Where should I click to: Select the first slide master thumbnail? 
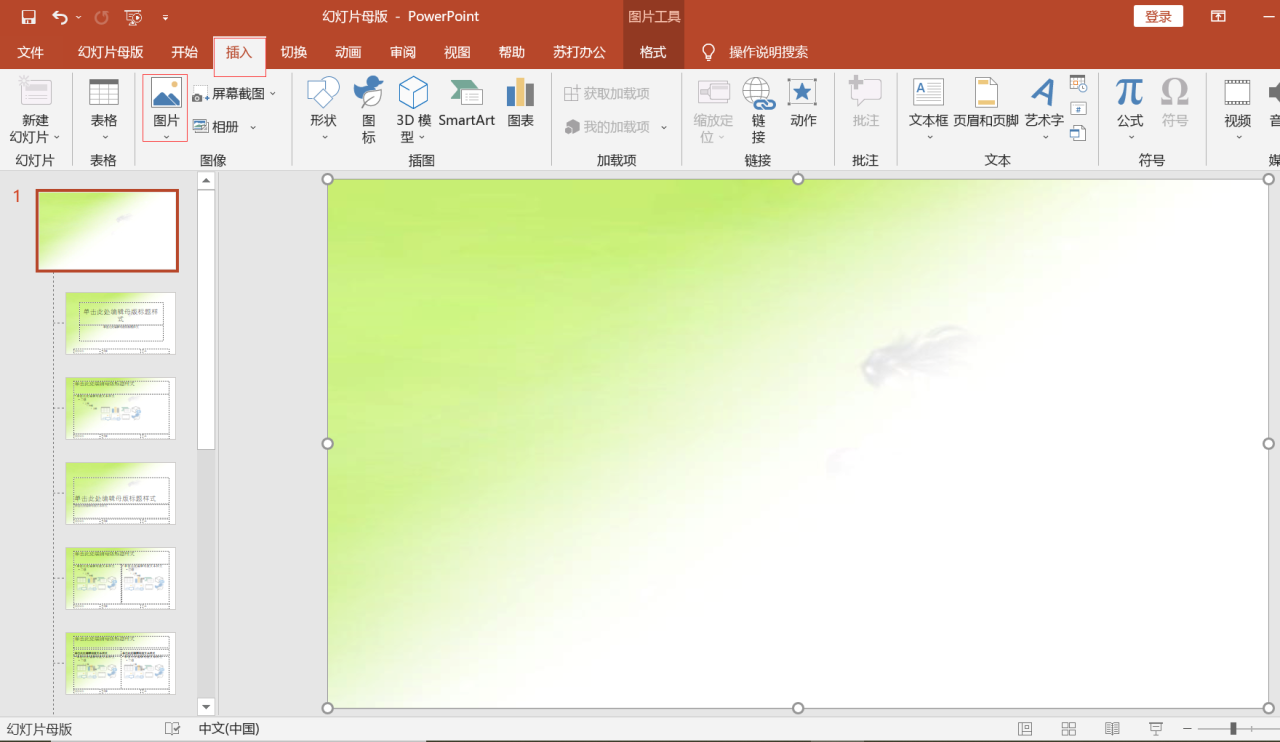pos(107,230)
